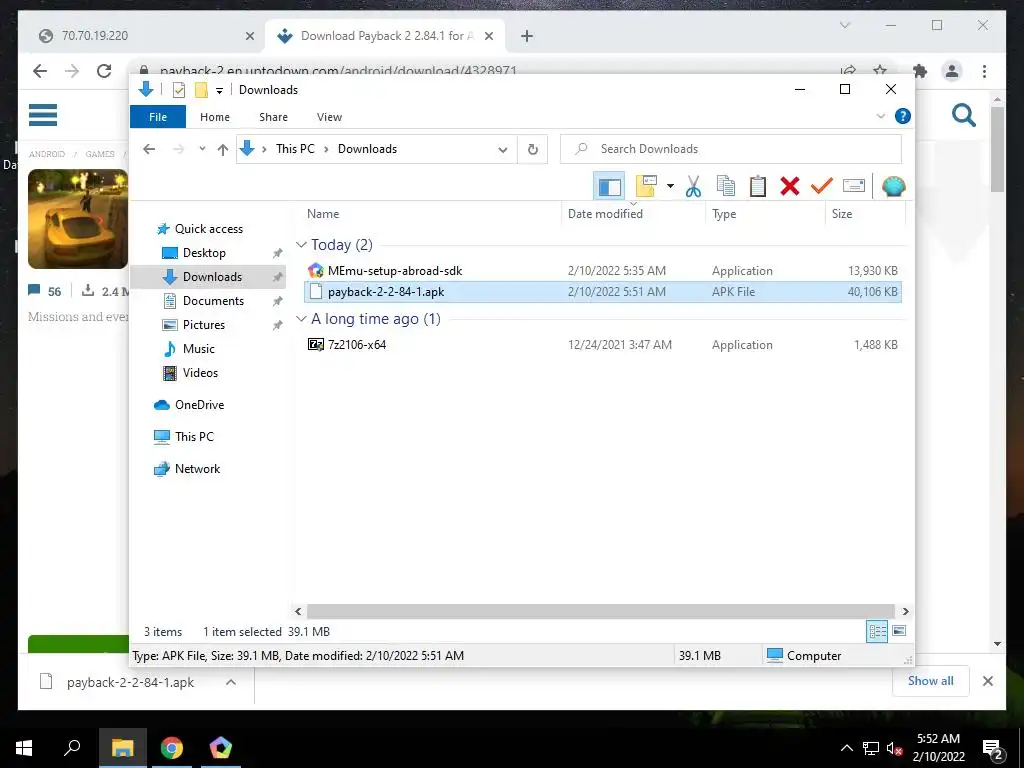
Task: Click Show all downloads button
Action: pyautogui.click(x=931, y=681)
